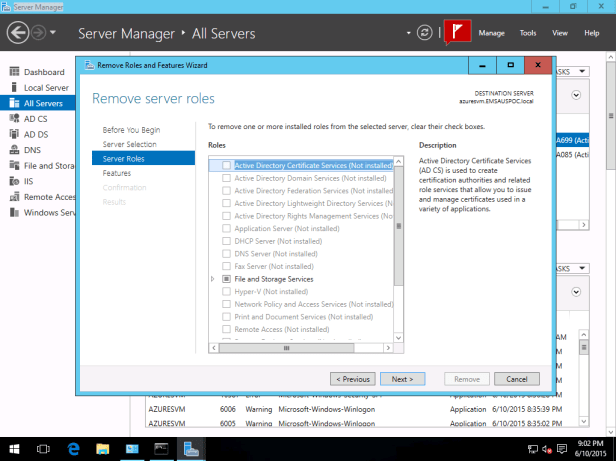Toggle Active Directory Certificate Services checkbox
Viewport: 616px width, 461px height.
click(x=227, y=165)
